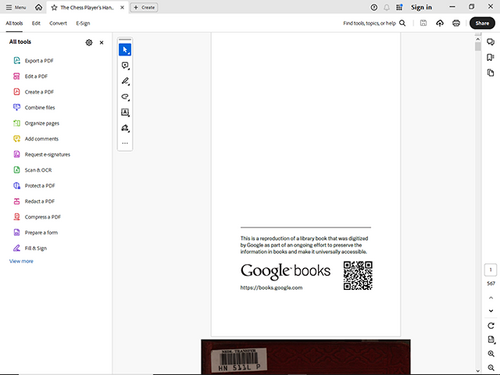The image size is (500, 375).
Task: Choose the freehand draw loop tool
Action: tap(125, 97)
